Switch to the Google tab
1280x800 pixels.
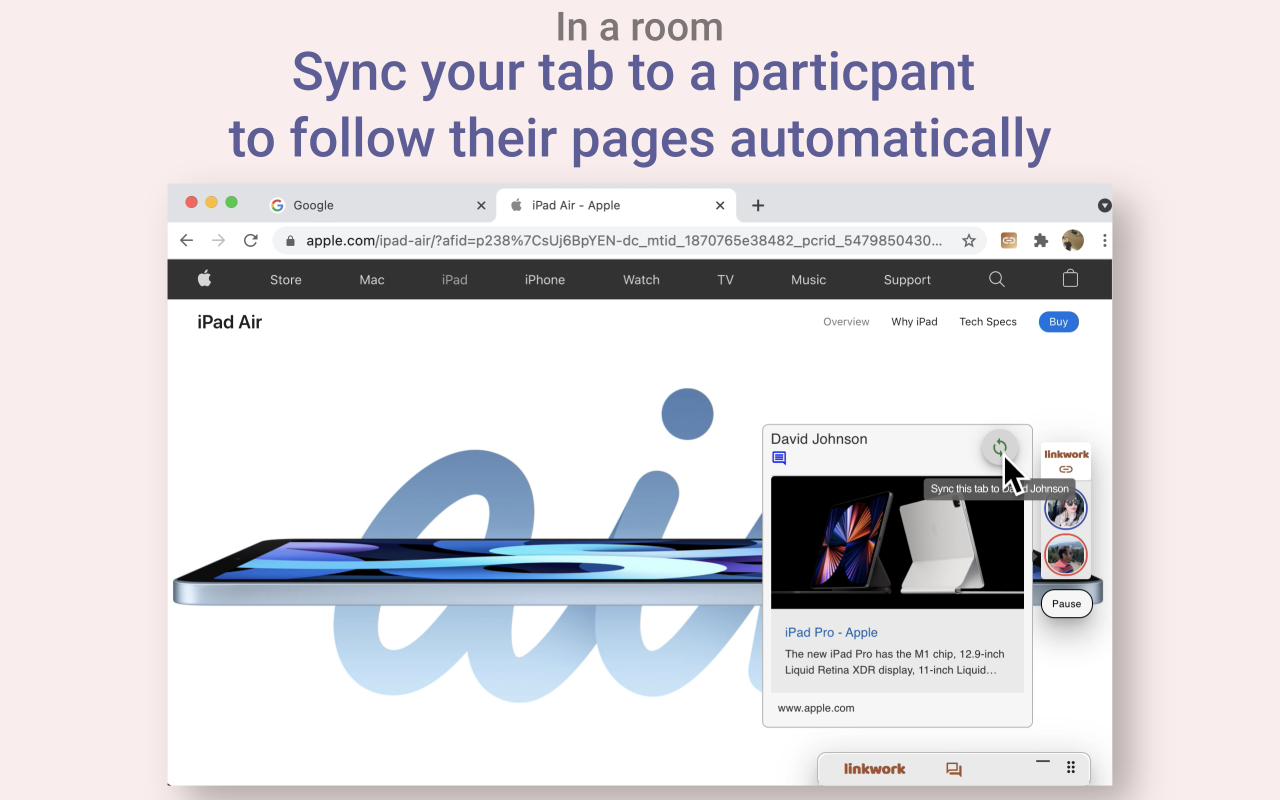tap(377, 205)
